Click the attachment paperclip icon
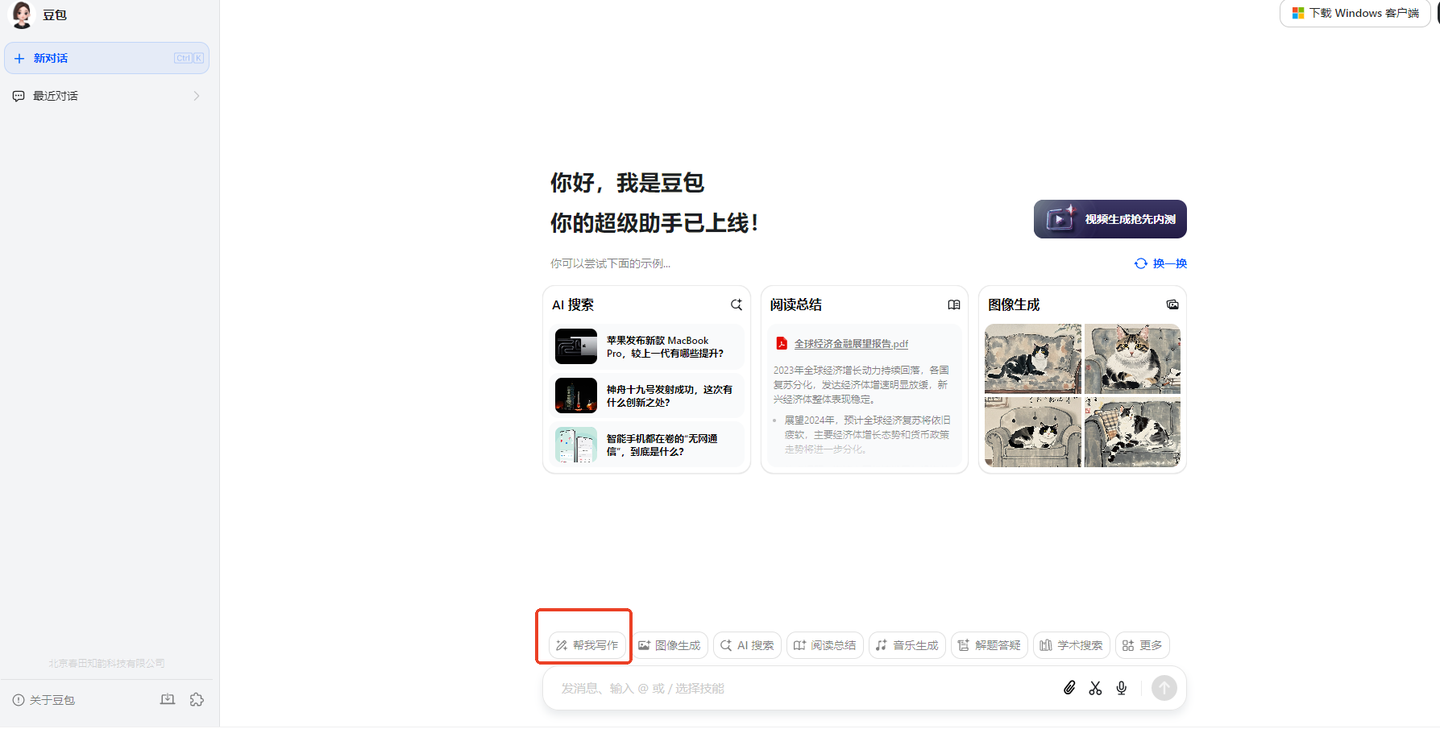The image size is (1440, 729). (1069, 688)
